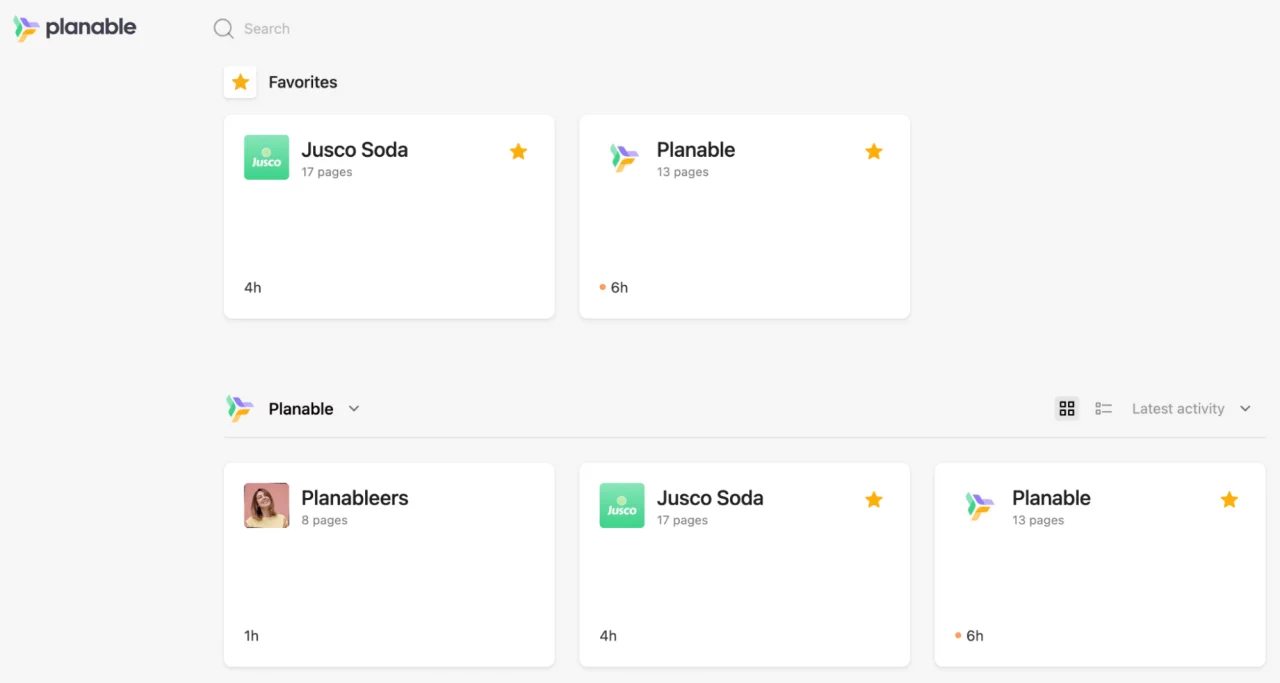Click the Planable logo next to workspace heading
Image resolution: width=1280 pixels, height=683 pixels.
coord(240,408)
